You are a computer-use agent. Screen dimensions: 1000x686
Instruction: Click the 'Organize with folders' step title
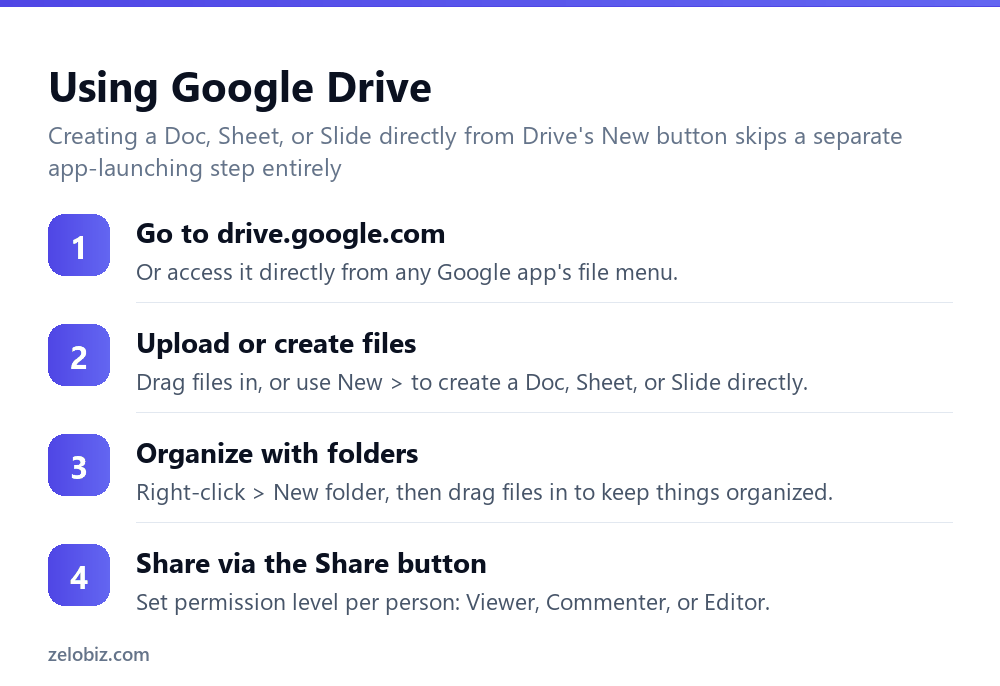click(x=277, y=454)
